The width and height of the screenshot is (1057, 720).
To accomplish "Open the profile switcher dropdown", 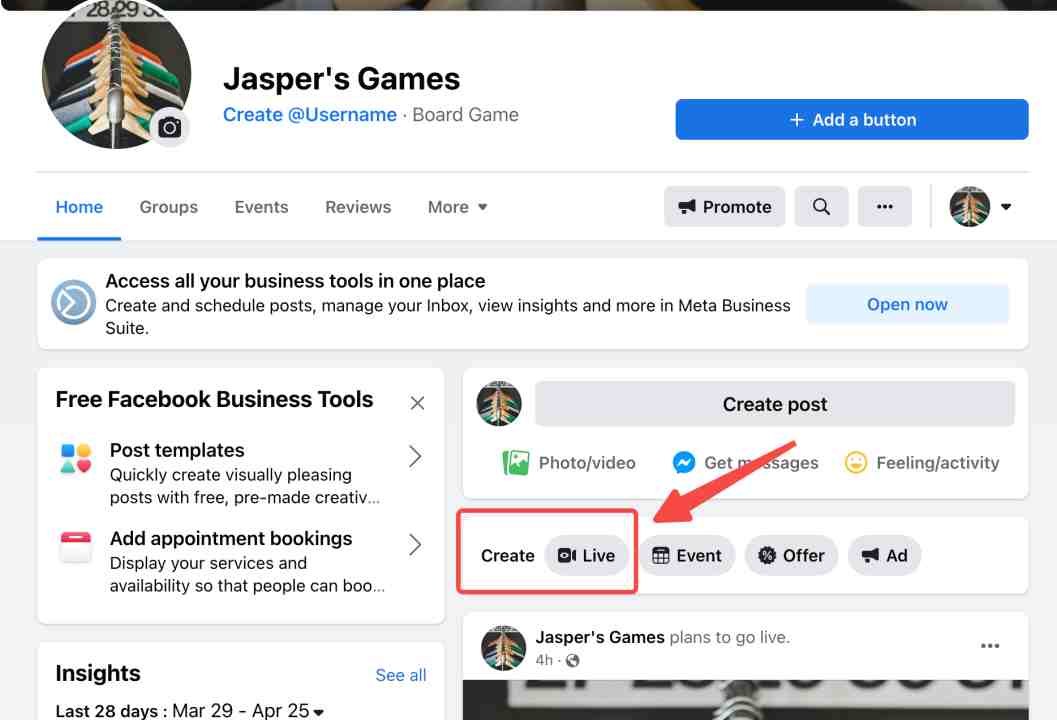I will 1006,206.
